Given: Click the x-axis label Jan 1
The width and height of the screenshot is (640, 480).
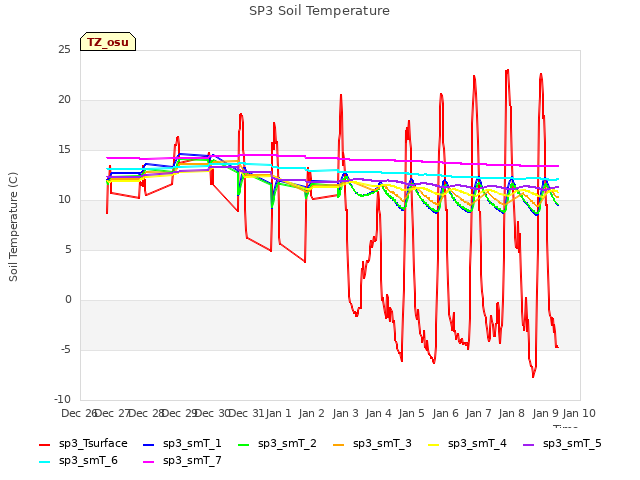Looking at the screenshot, I should click(279, 413).
